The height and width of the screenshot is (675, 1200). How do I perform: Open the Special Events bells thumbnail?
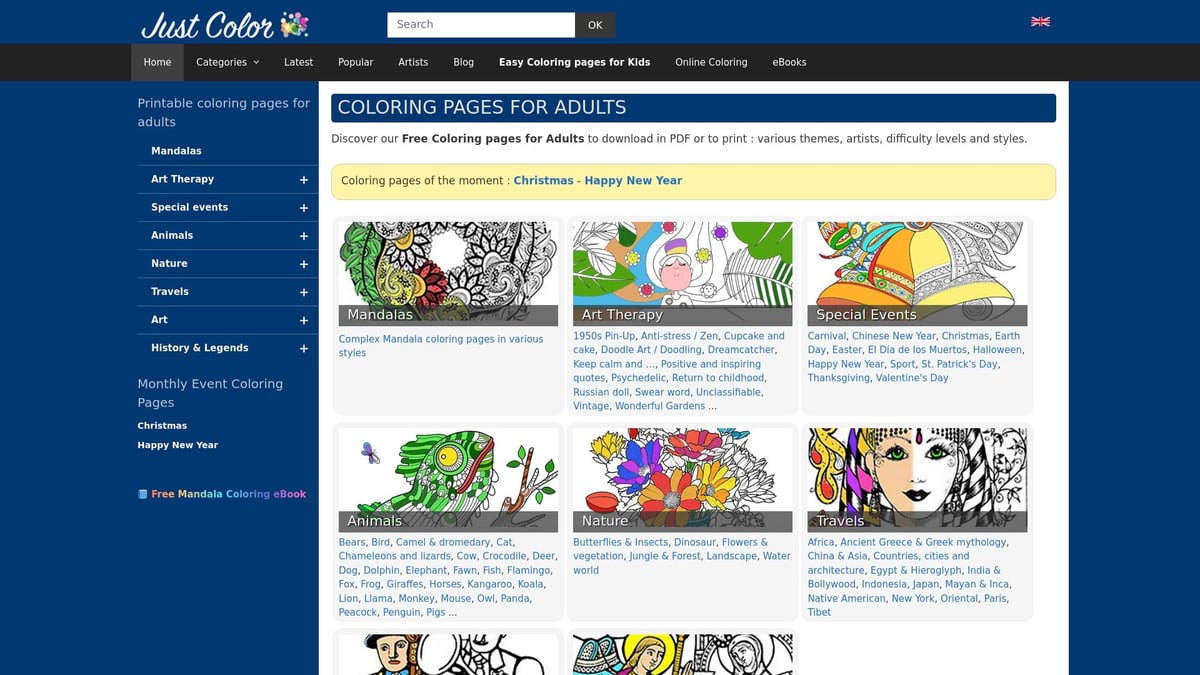click(916, 270)
